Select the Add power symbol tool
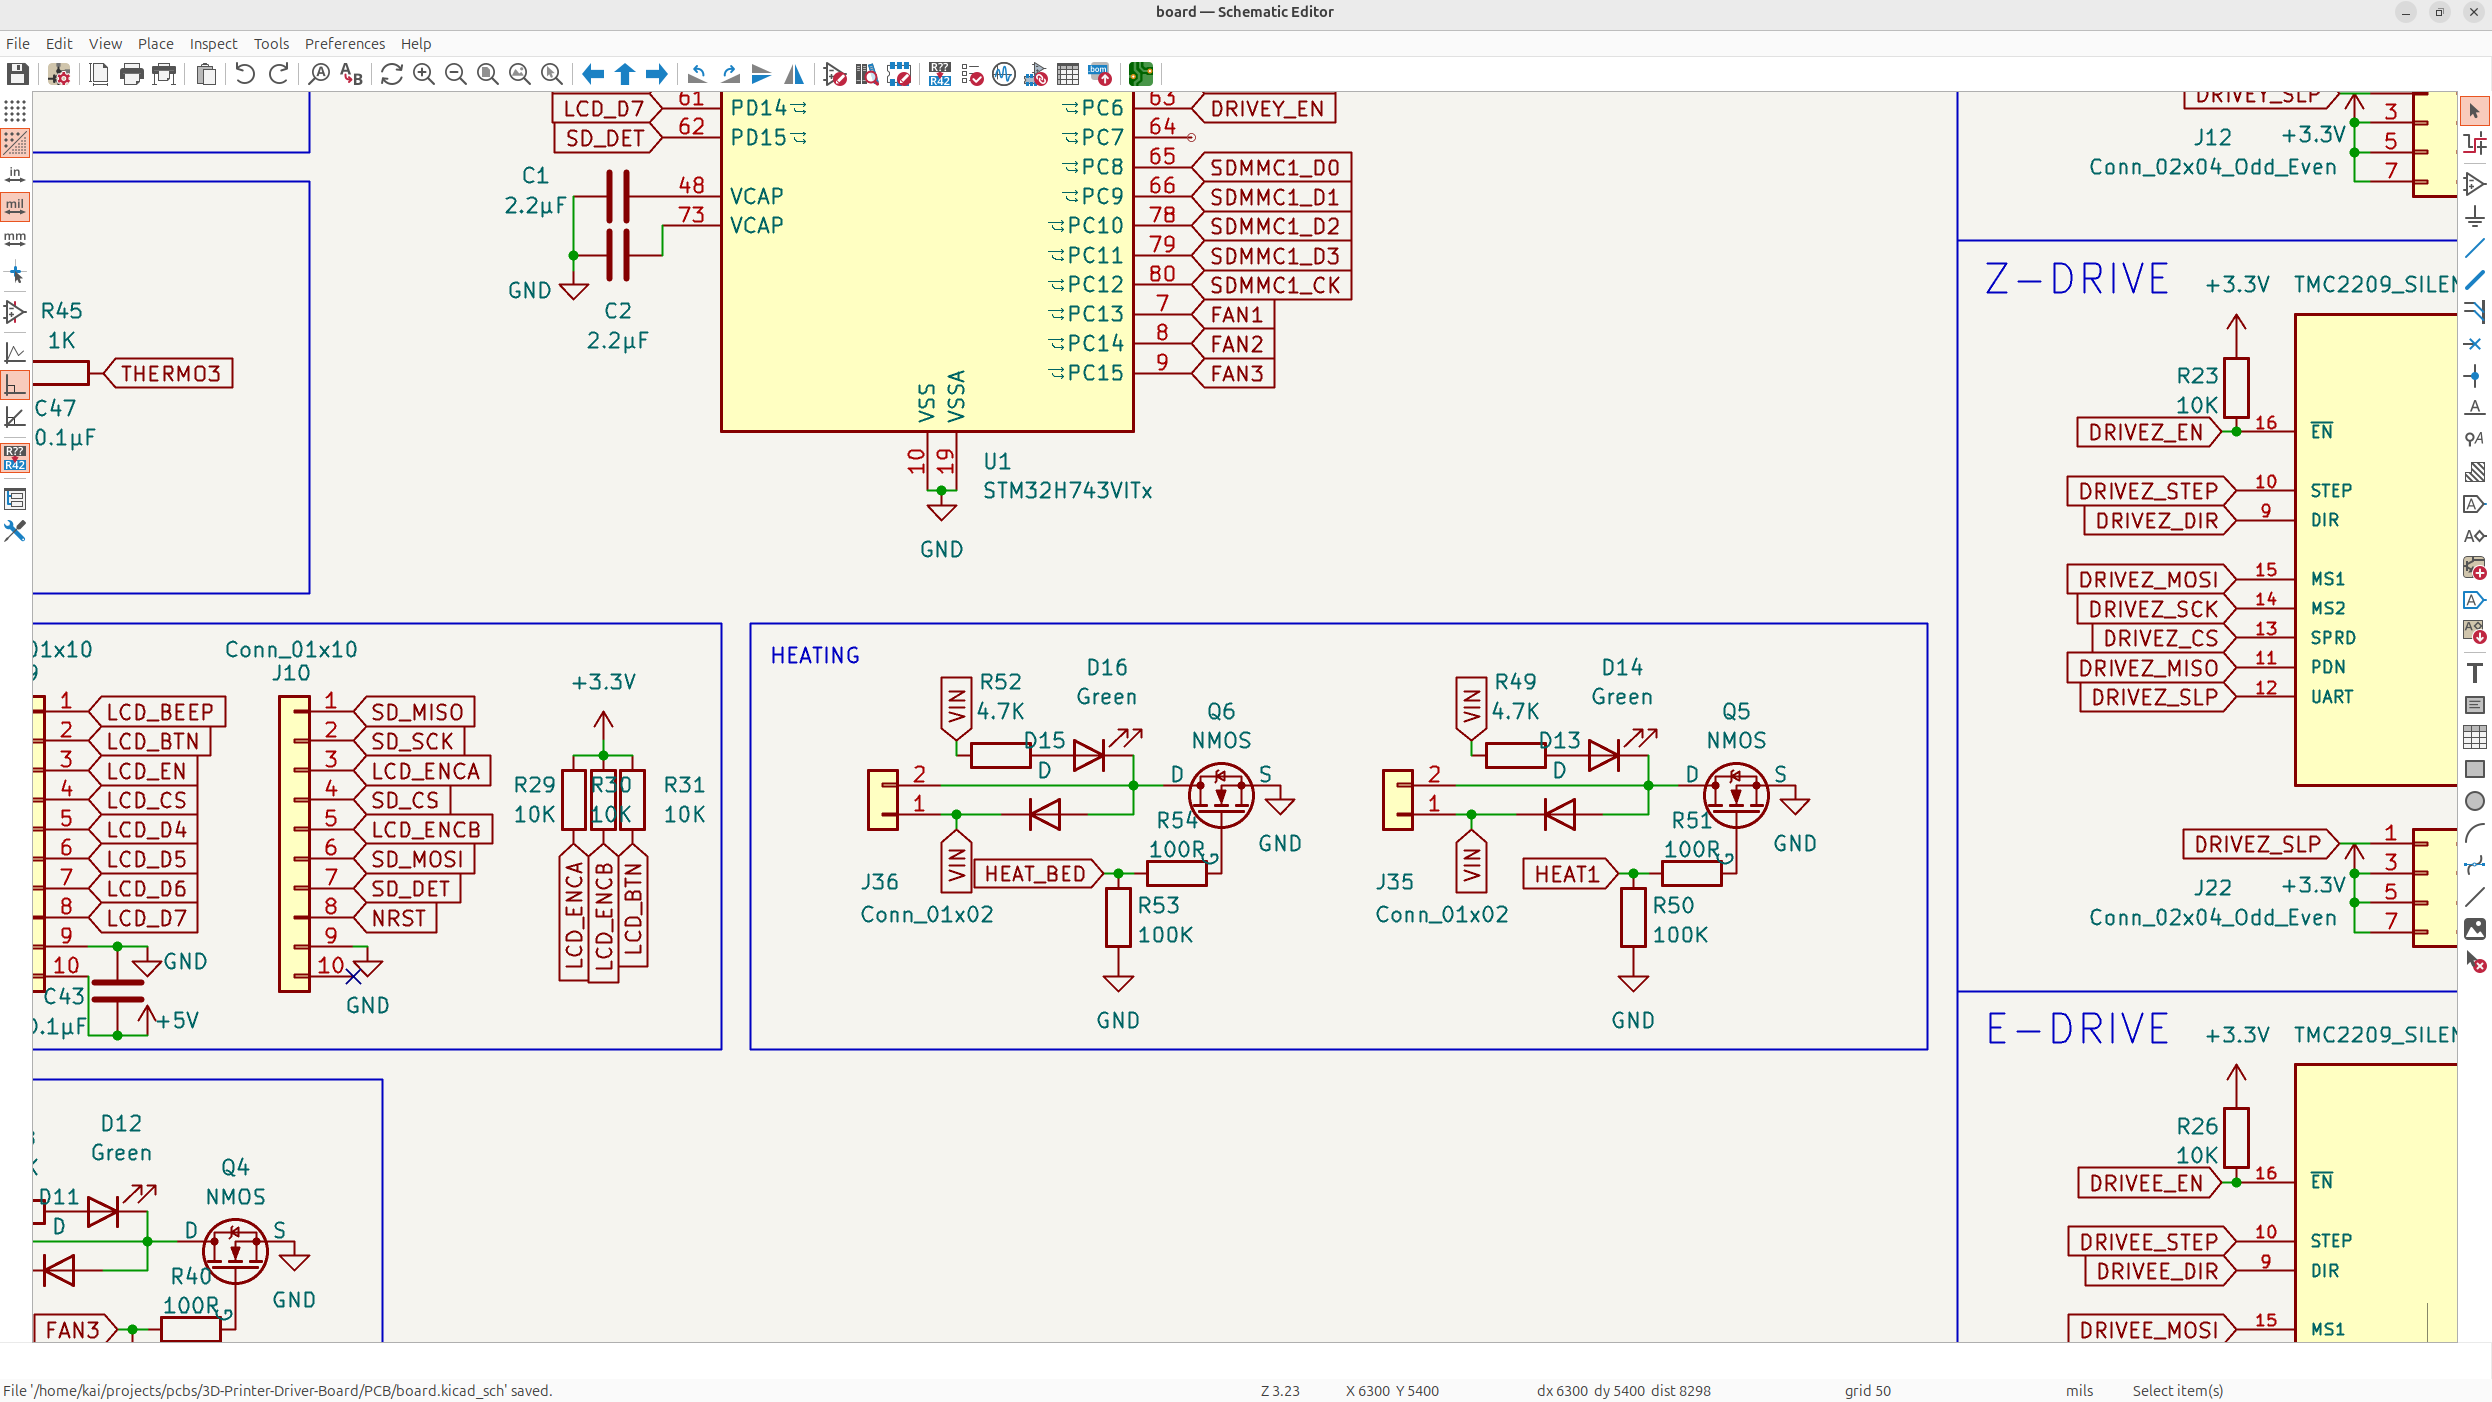The height and width of the screenshot is (1402, 2492). tap(2475, 216)
